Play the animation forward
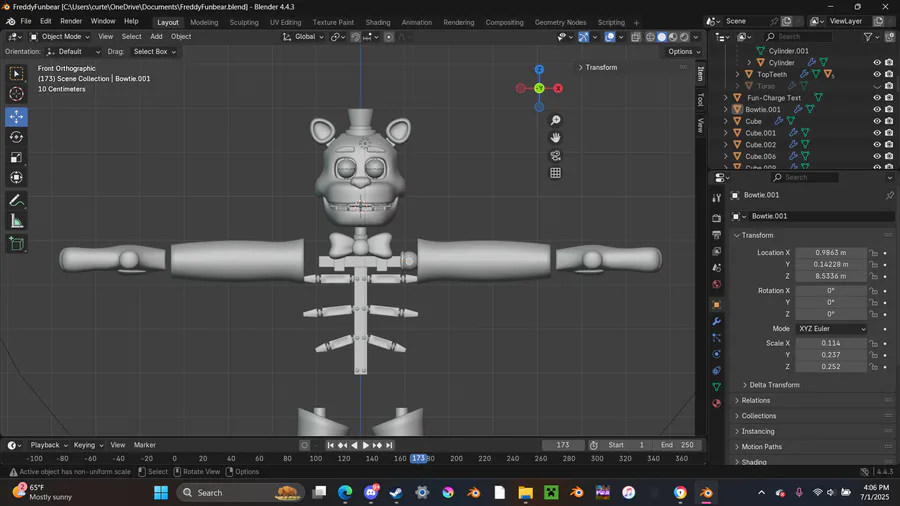The height and width of the screenshot is (506, 900). coord(366,445)
